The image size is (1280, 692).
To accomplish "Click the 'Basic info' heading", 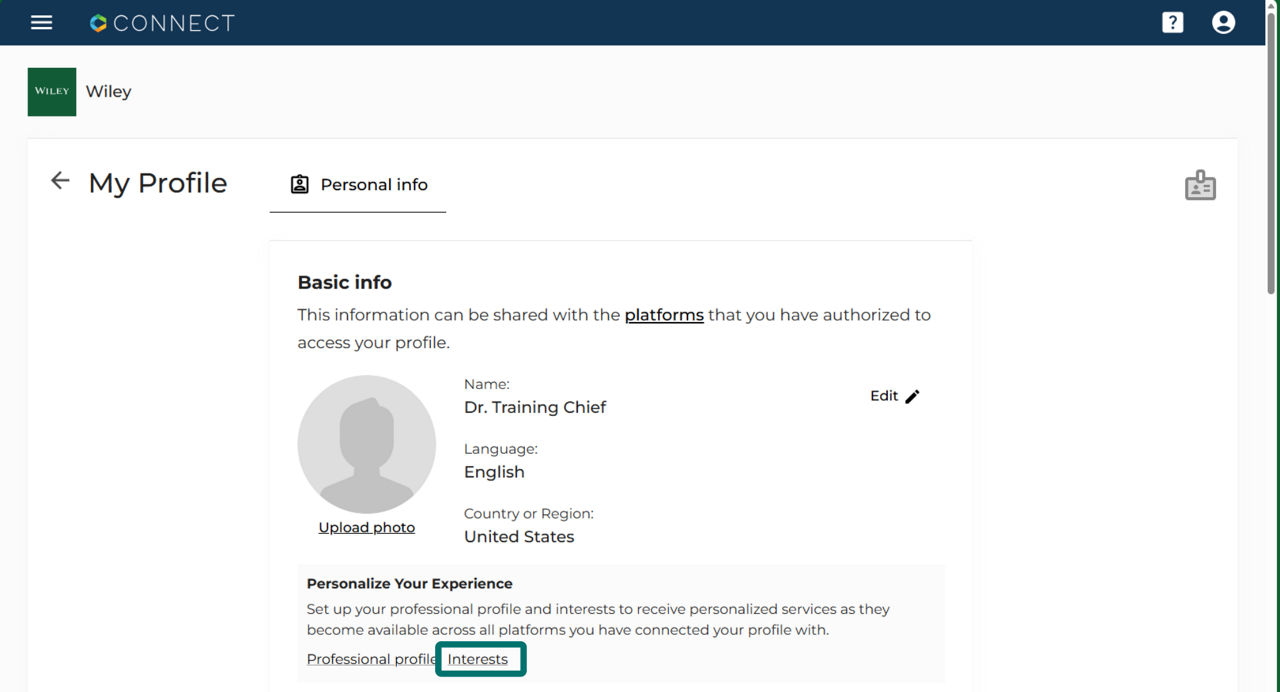I will (345, 282).
